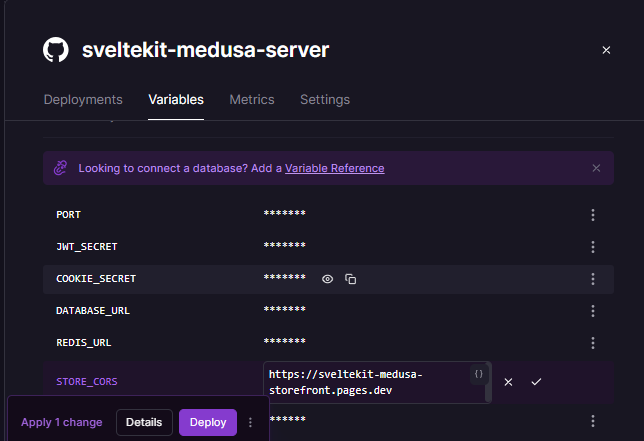Click the masked value of REDIS_URL
The width and height of the screenshot is (644, 441).
pos(285,341)
